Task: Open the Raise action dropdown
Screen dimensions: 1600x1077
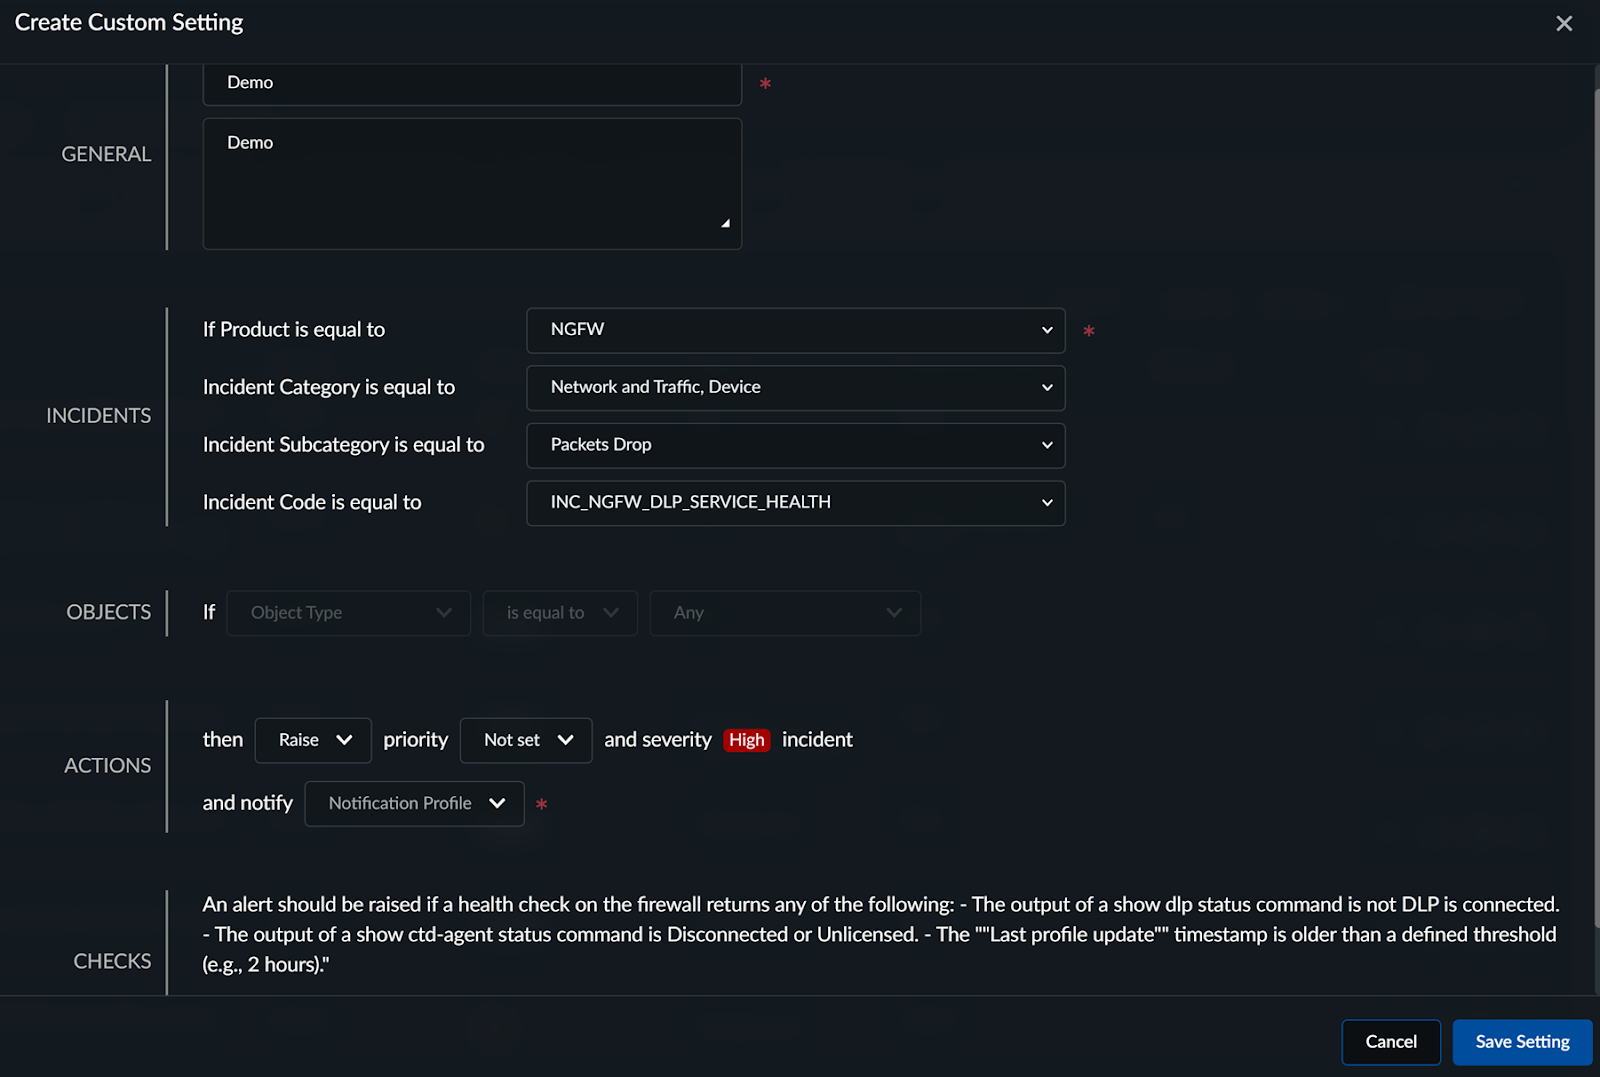Action: coord(313,740)
